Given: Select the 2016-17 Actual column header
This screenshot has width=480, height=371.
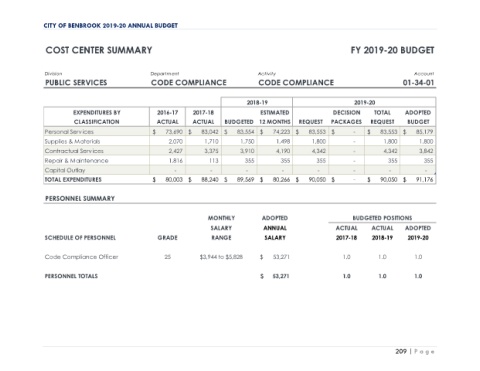Looking at the screenshot, I should [168, 117].
